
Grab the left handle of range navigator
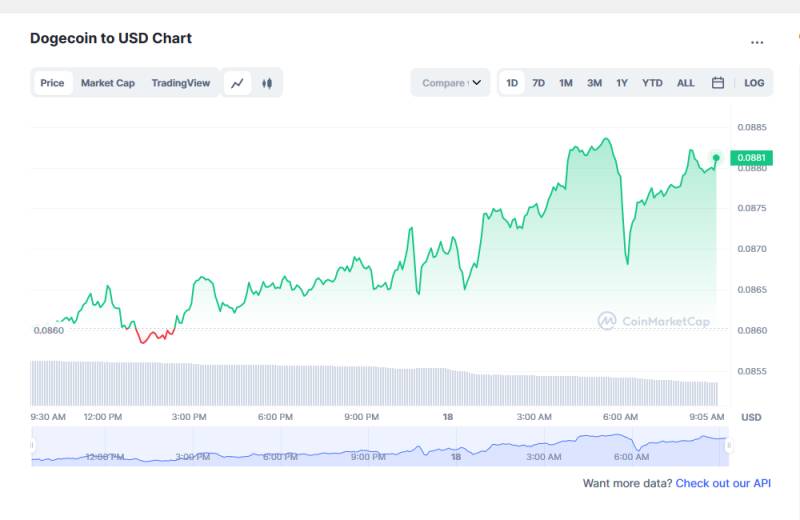(x=32, y=445)
